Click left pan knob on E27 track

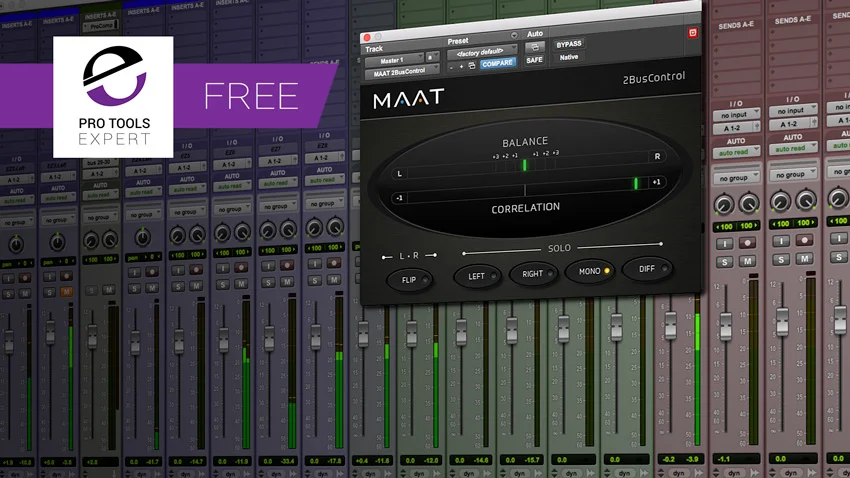268,230
